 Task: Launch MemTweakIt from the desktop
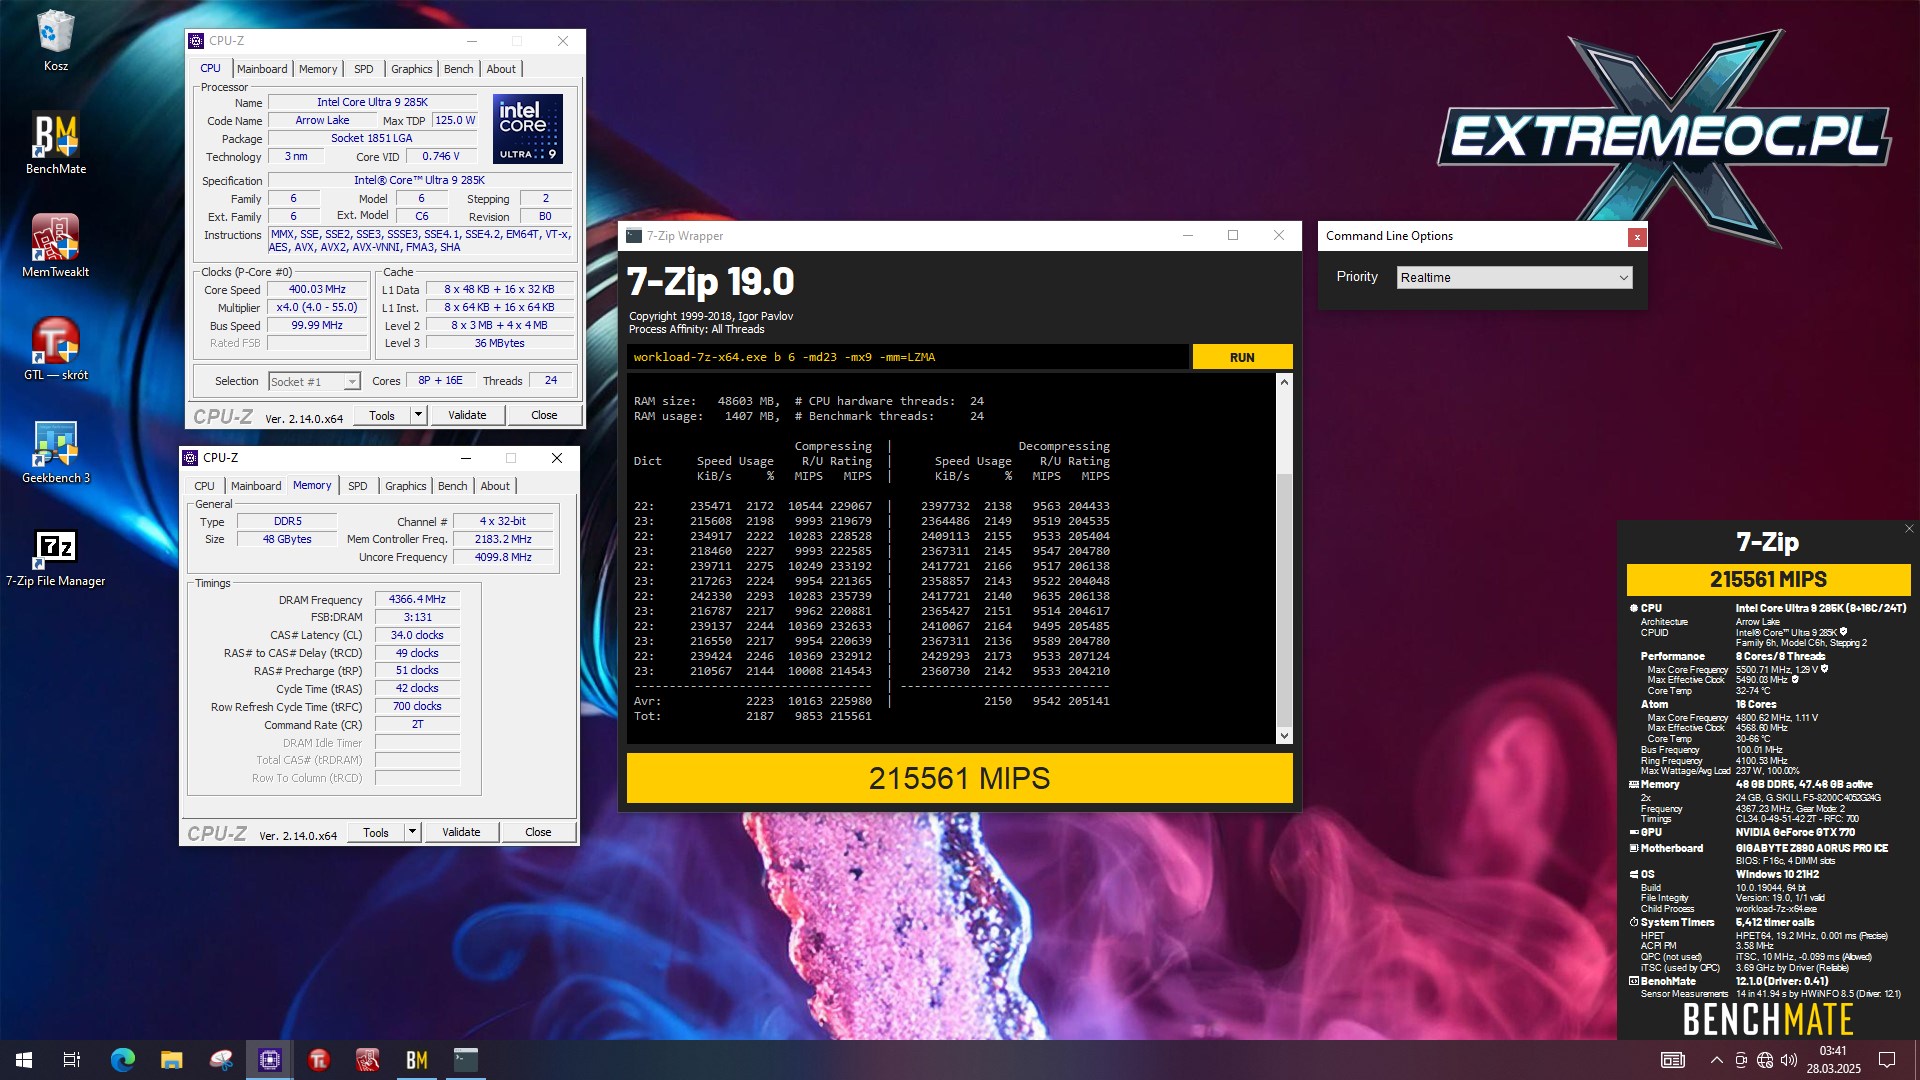tap(55, 247)
